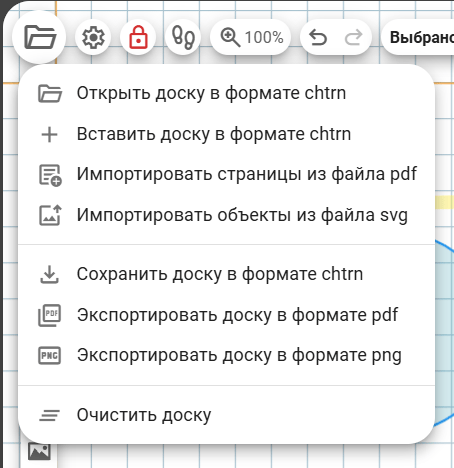Click the image tool icon below menu
454x468 pixels.
39,452
